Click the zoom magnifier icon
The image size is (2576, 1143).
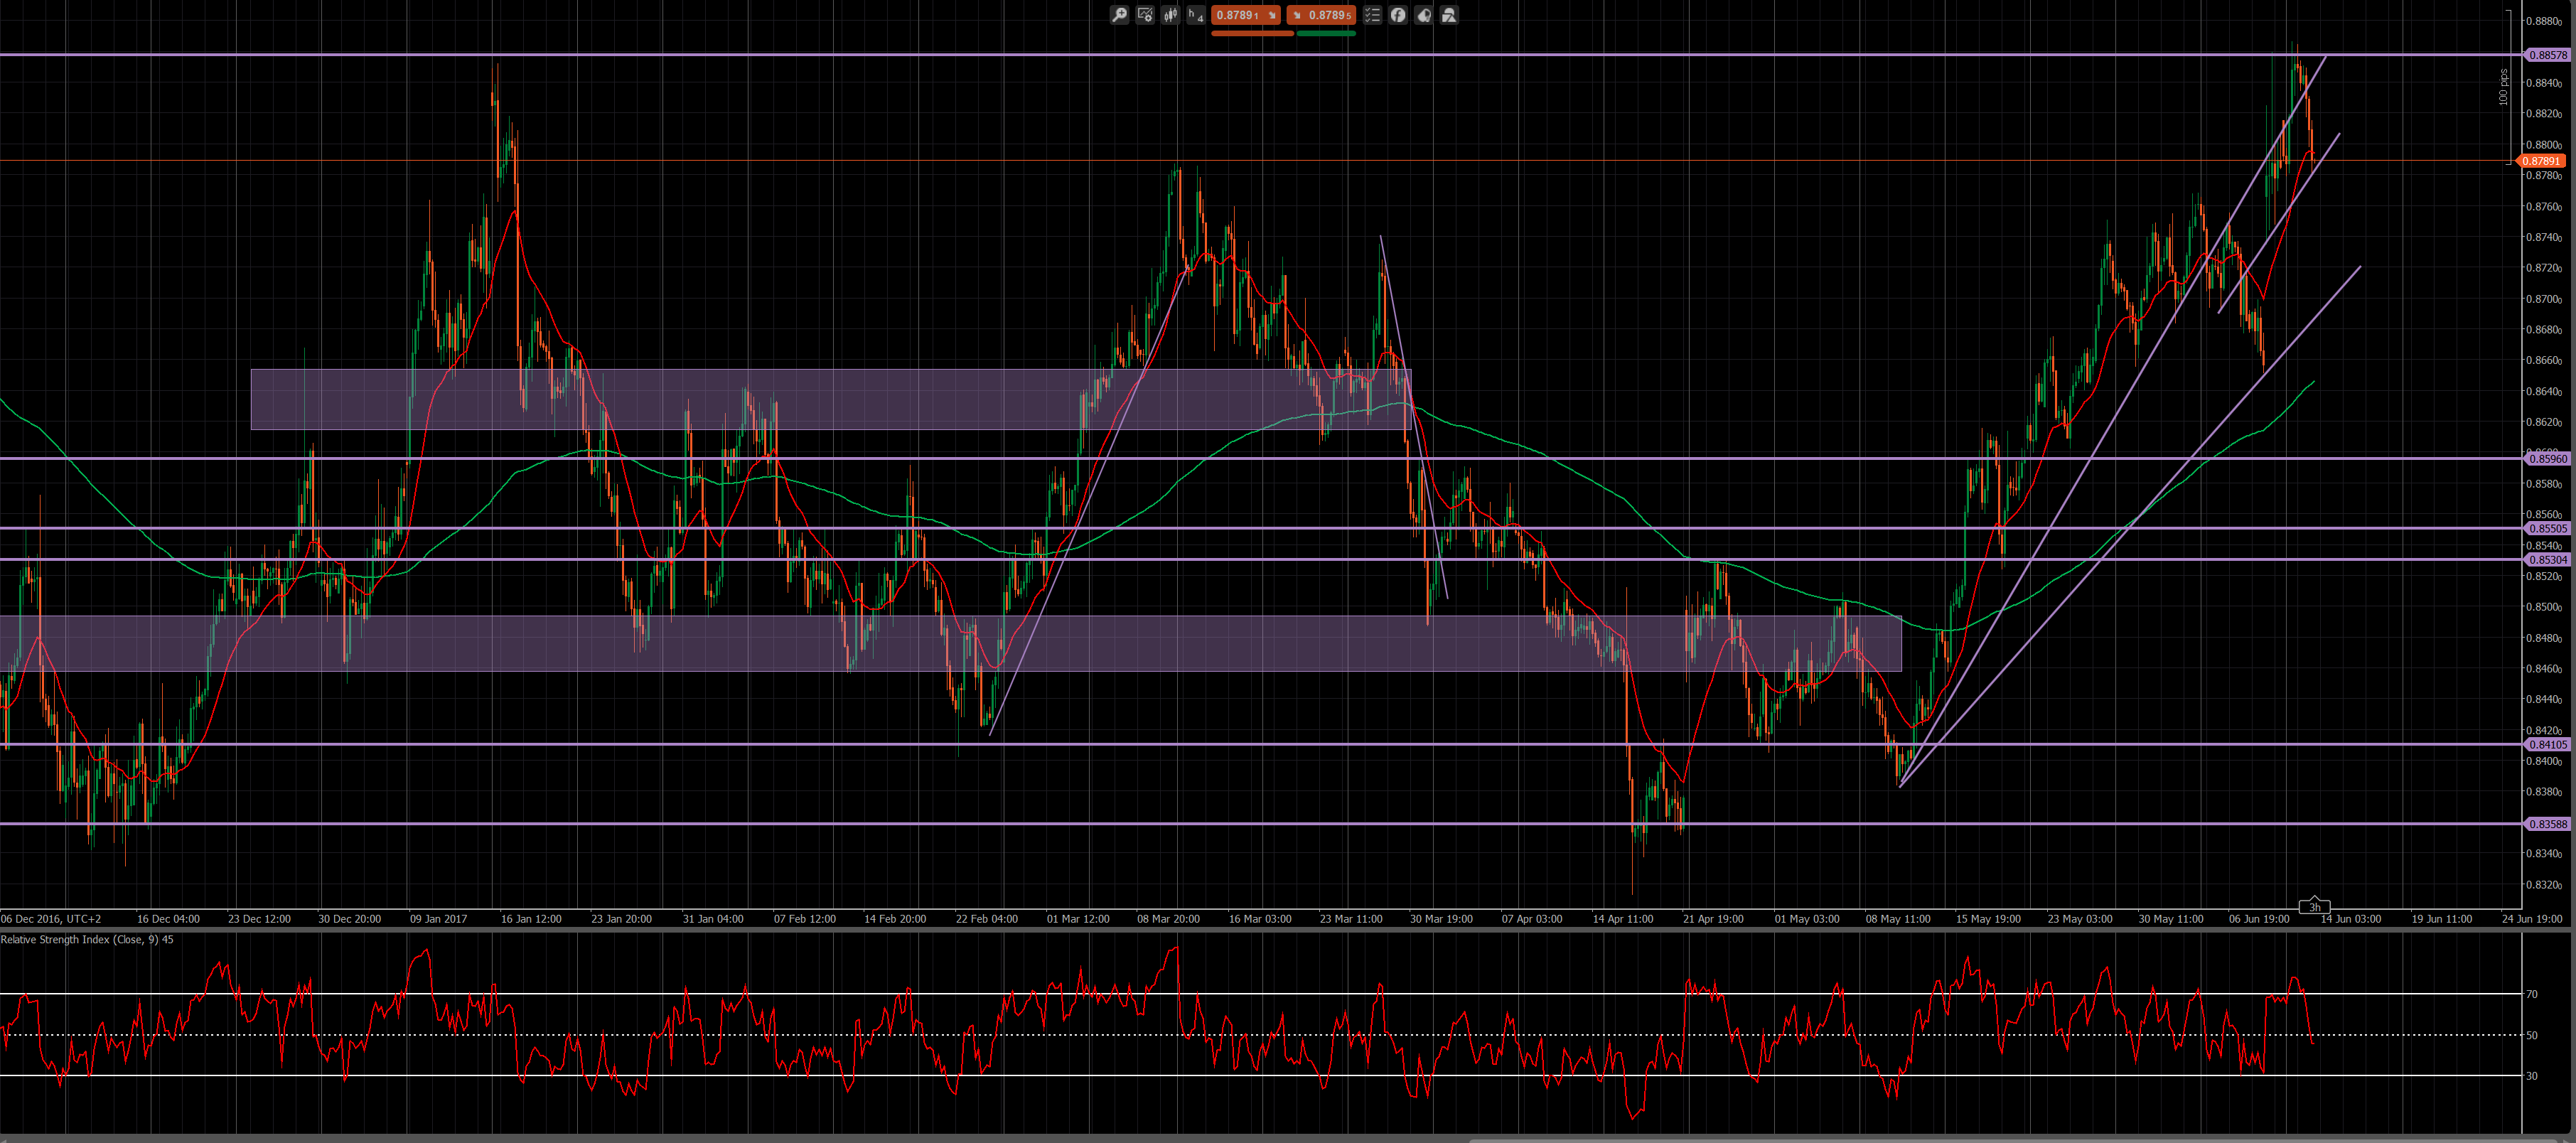1119,15
